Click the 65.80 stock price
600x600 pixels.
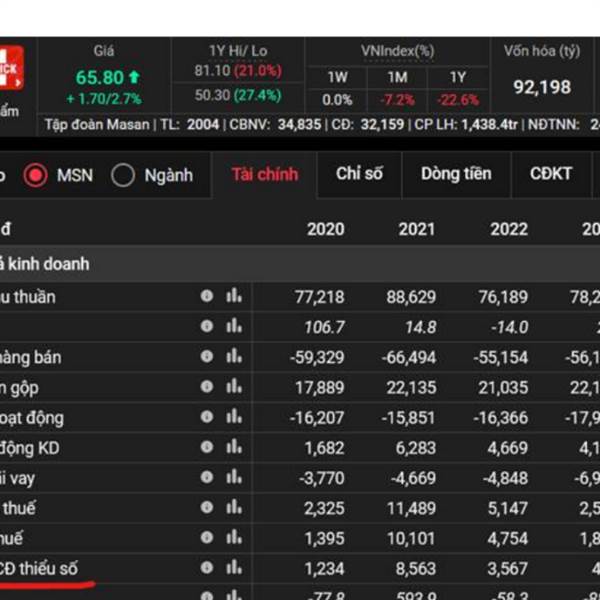coord(99,78)
